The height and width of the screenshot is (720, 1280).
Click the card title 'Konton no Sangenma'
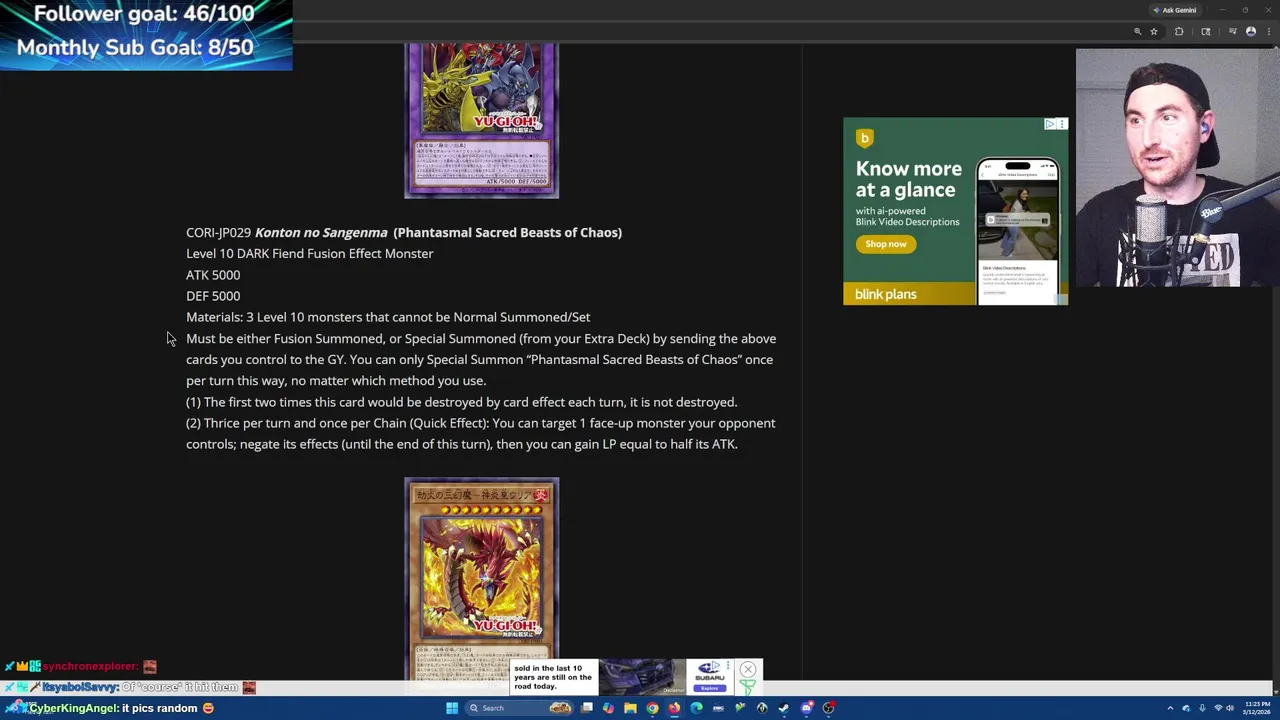coord(320,232)
